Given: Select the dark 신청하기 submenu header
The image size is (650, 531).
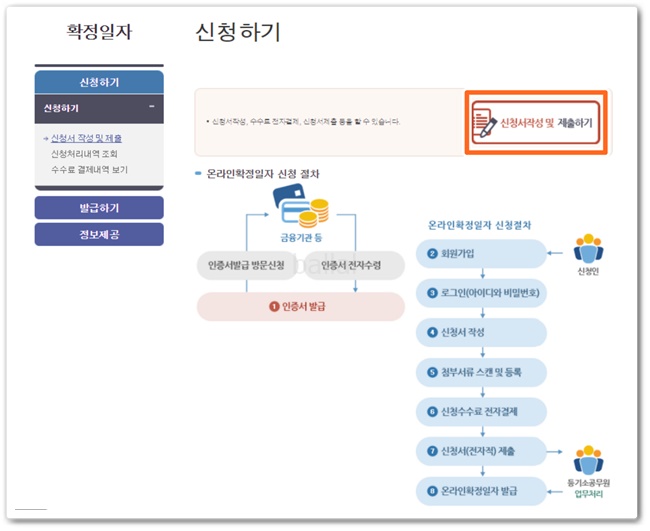Looking at the screenshot, I should [99, 109].
